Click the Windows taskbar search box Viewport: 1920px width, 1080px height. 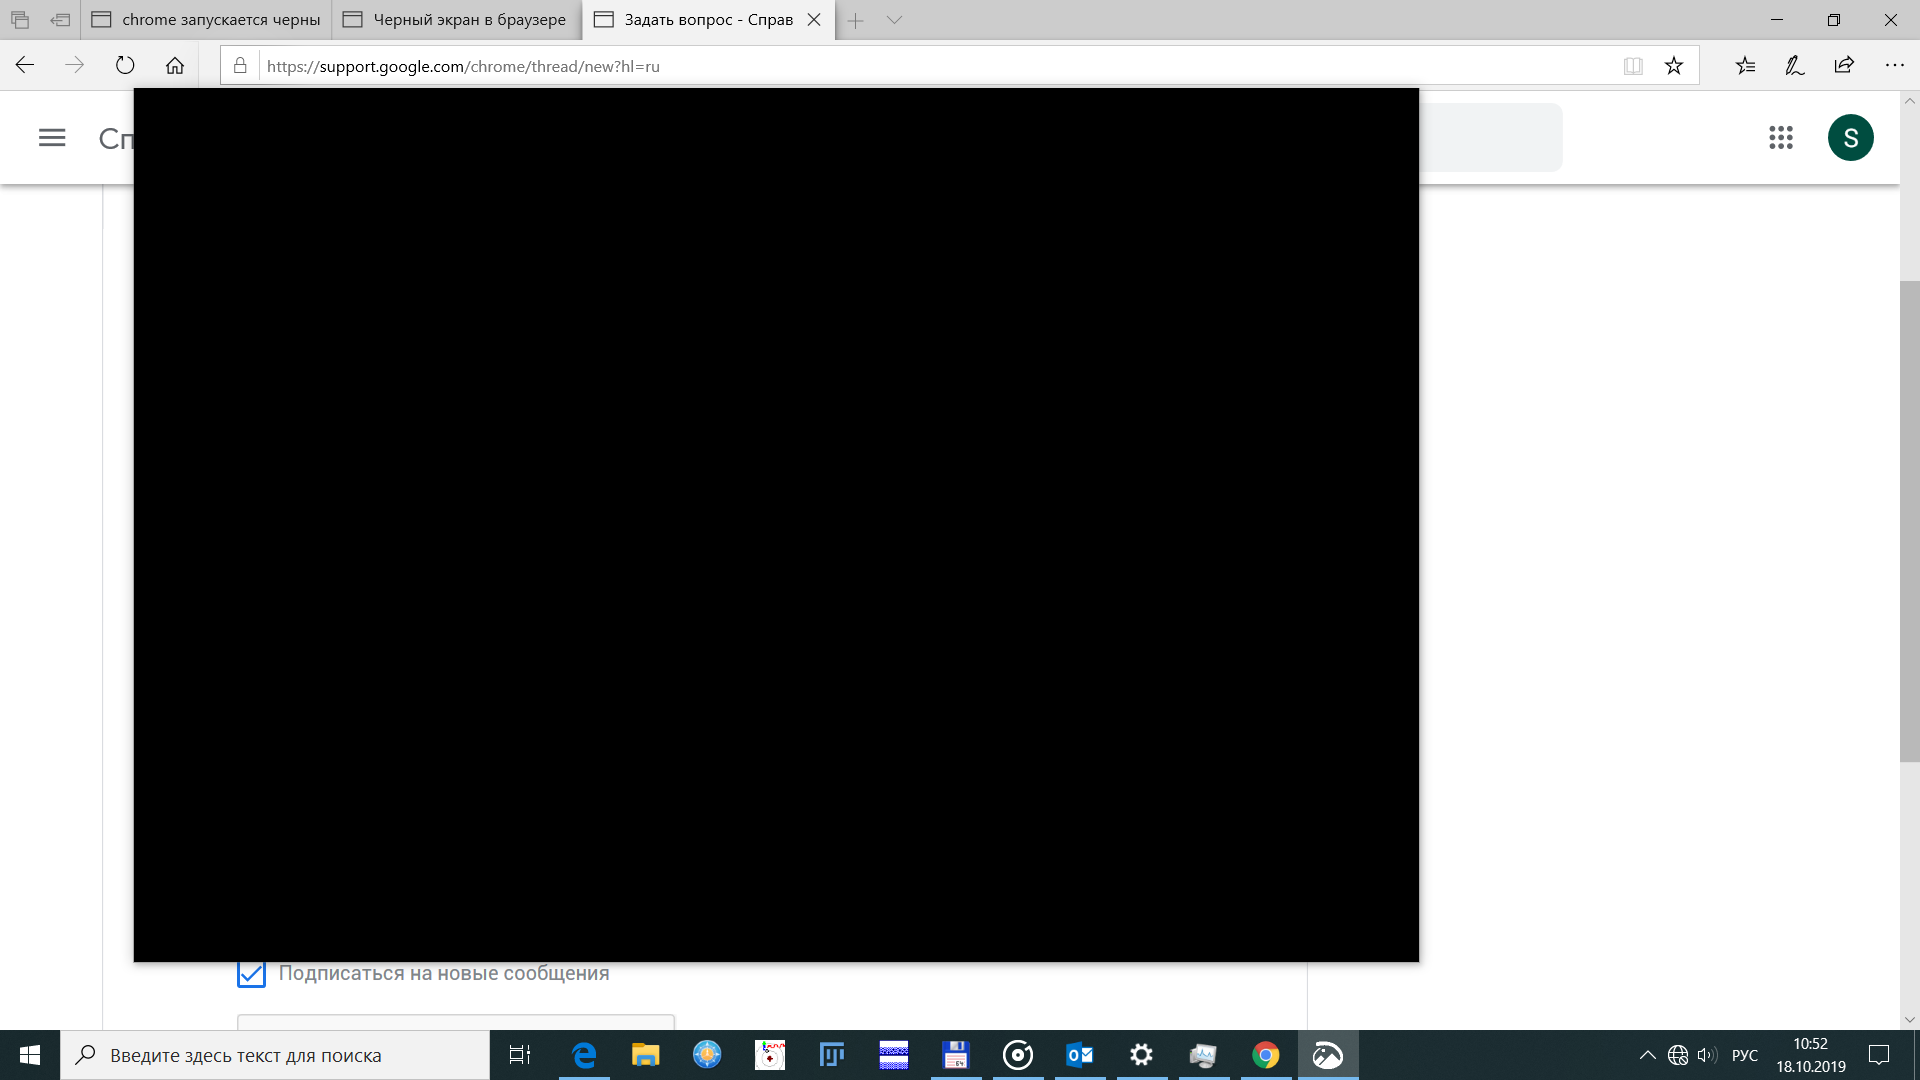[x=275, y=1055]
